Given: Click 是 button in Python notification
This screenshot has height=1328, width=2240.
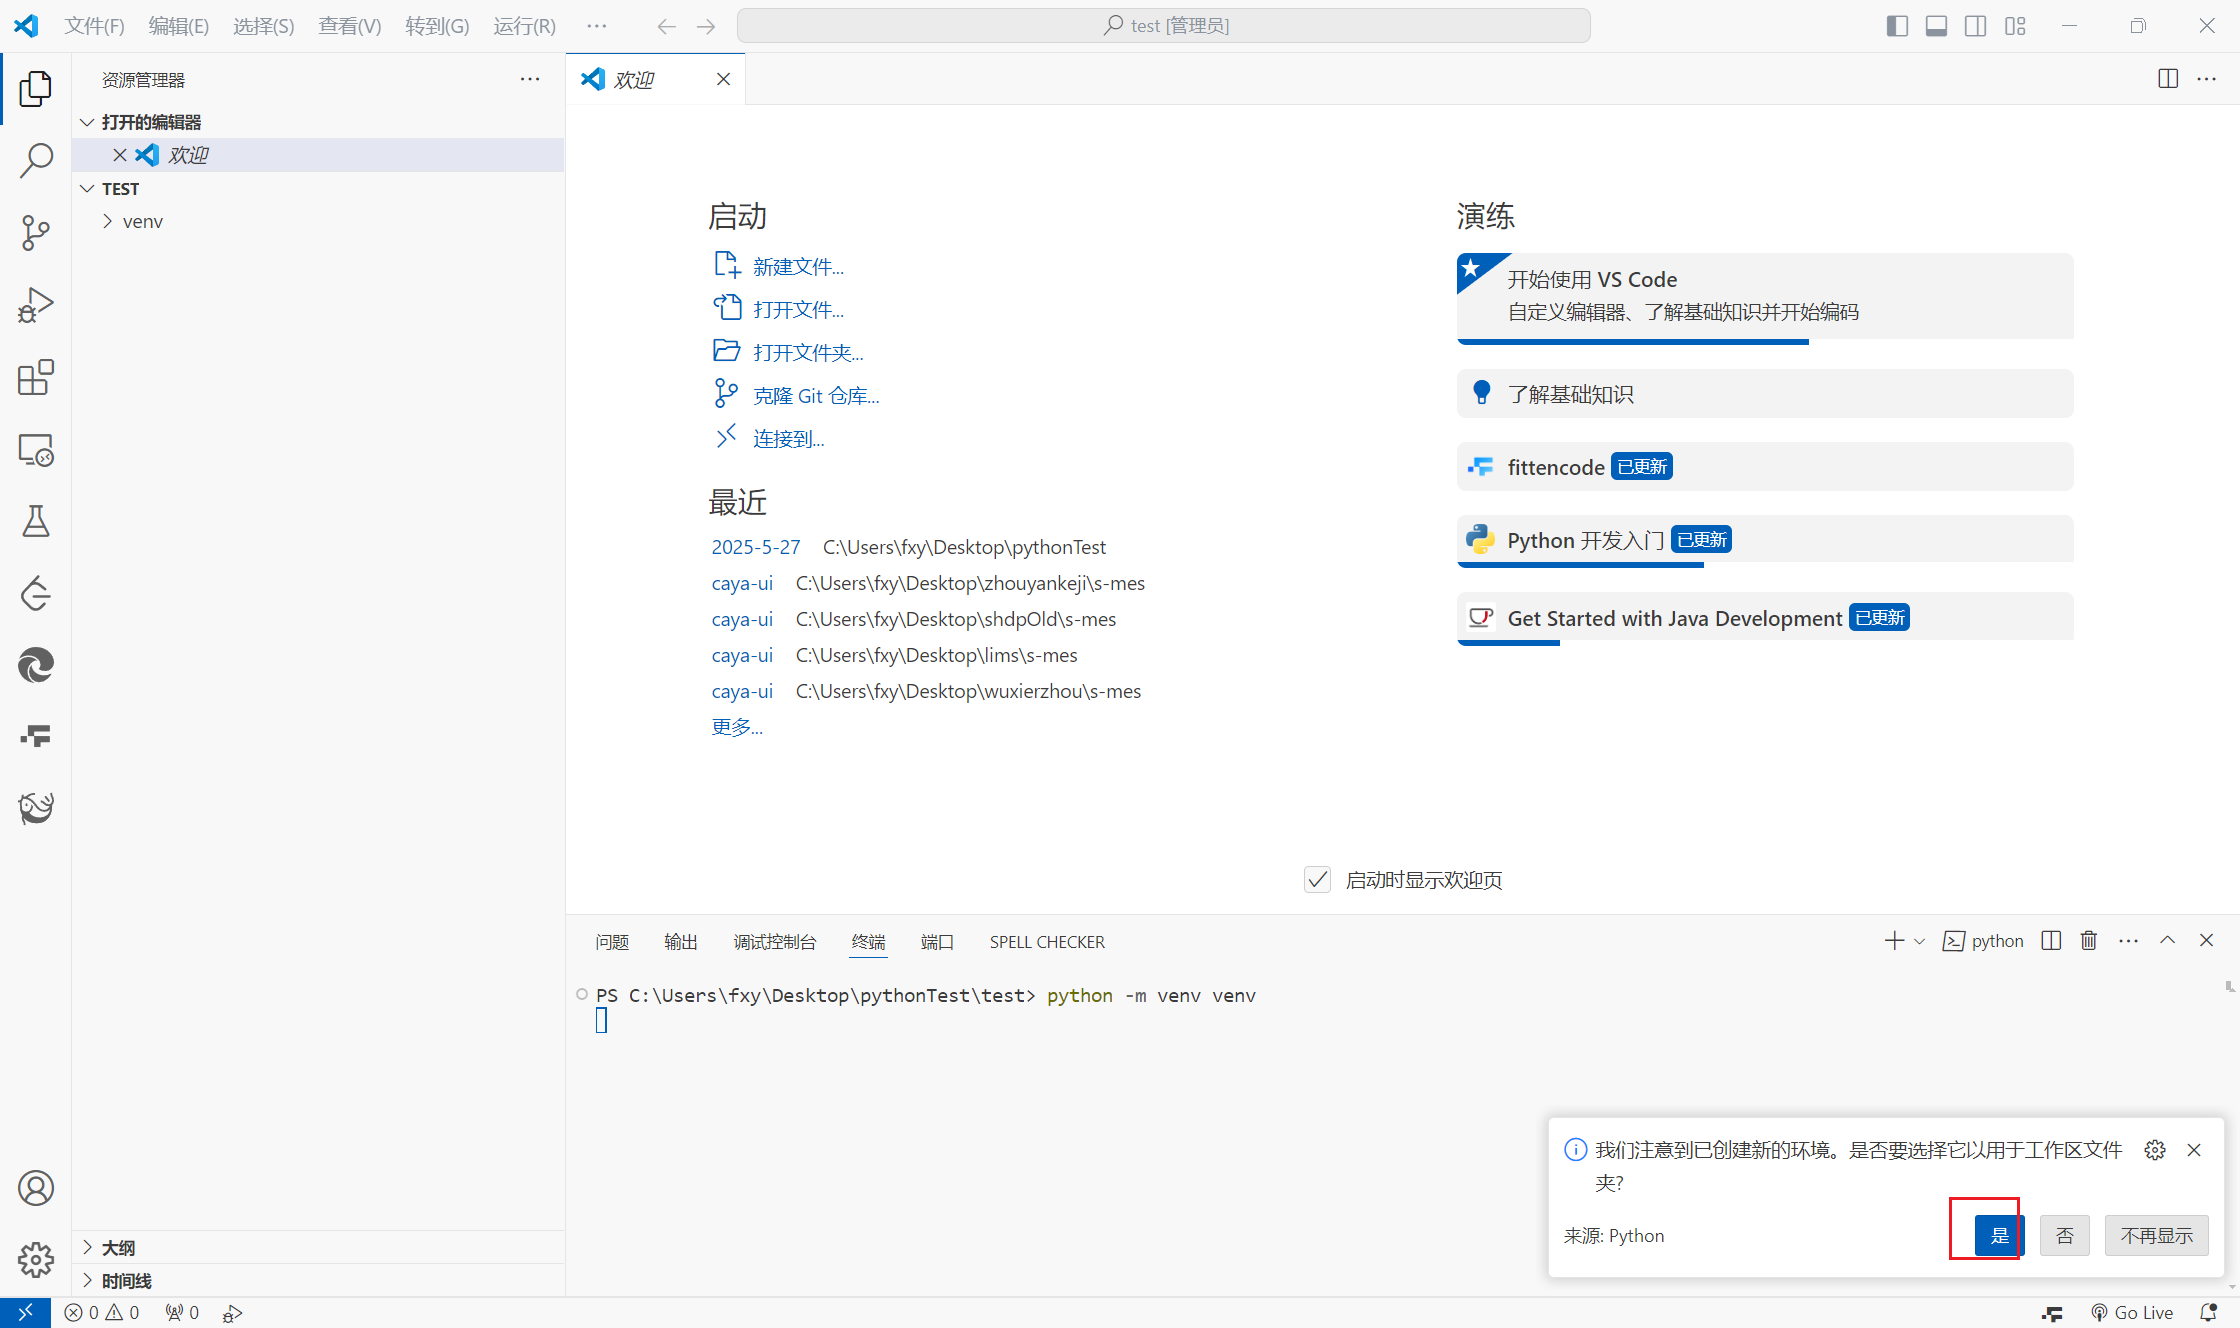Looking at the screenshot, I should tap(1998, 1236).
